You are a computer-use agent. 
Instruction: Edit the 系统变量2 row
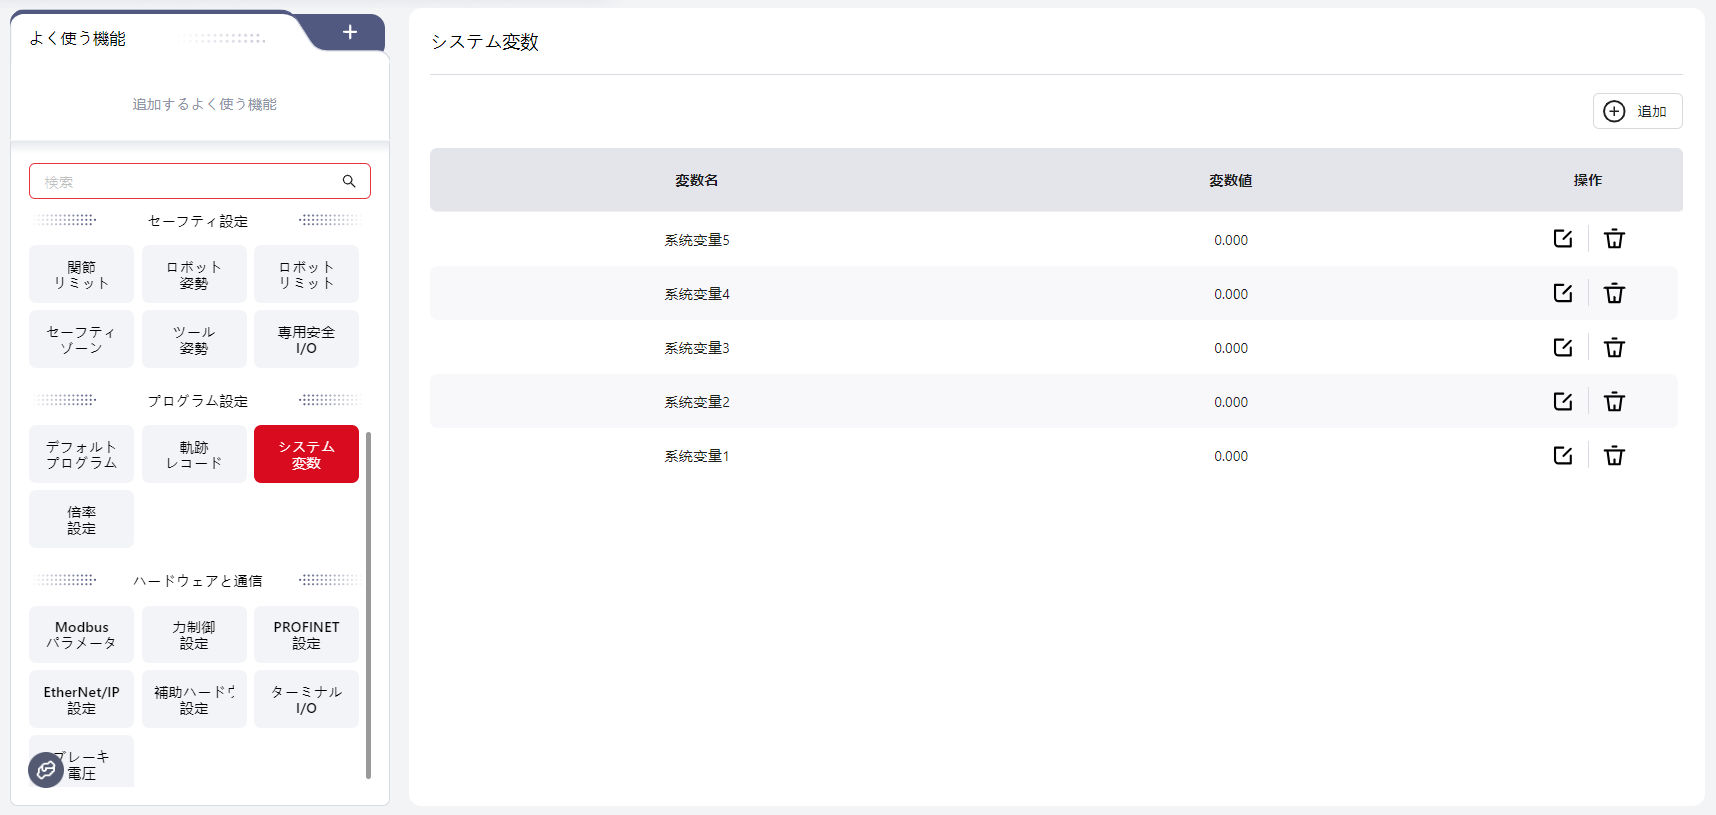pyautogui.click(x=1562, y=401)
